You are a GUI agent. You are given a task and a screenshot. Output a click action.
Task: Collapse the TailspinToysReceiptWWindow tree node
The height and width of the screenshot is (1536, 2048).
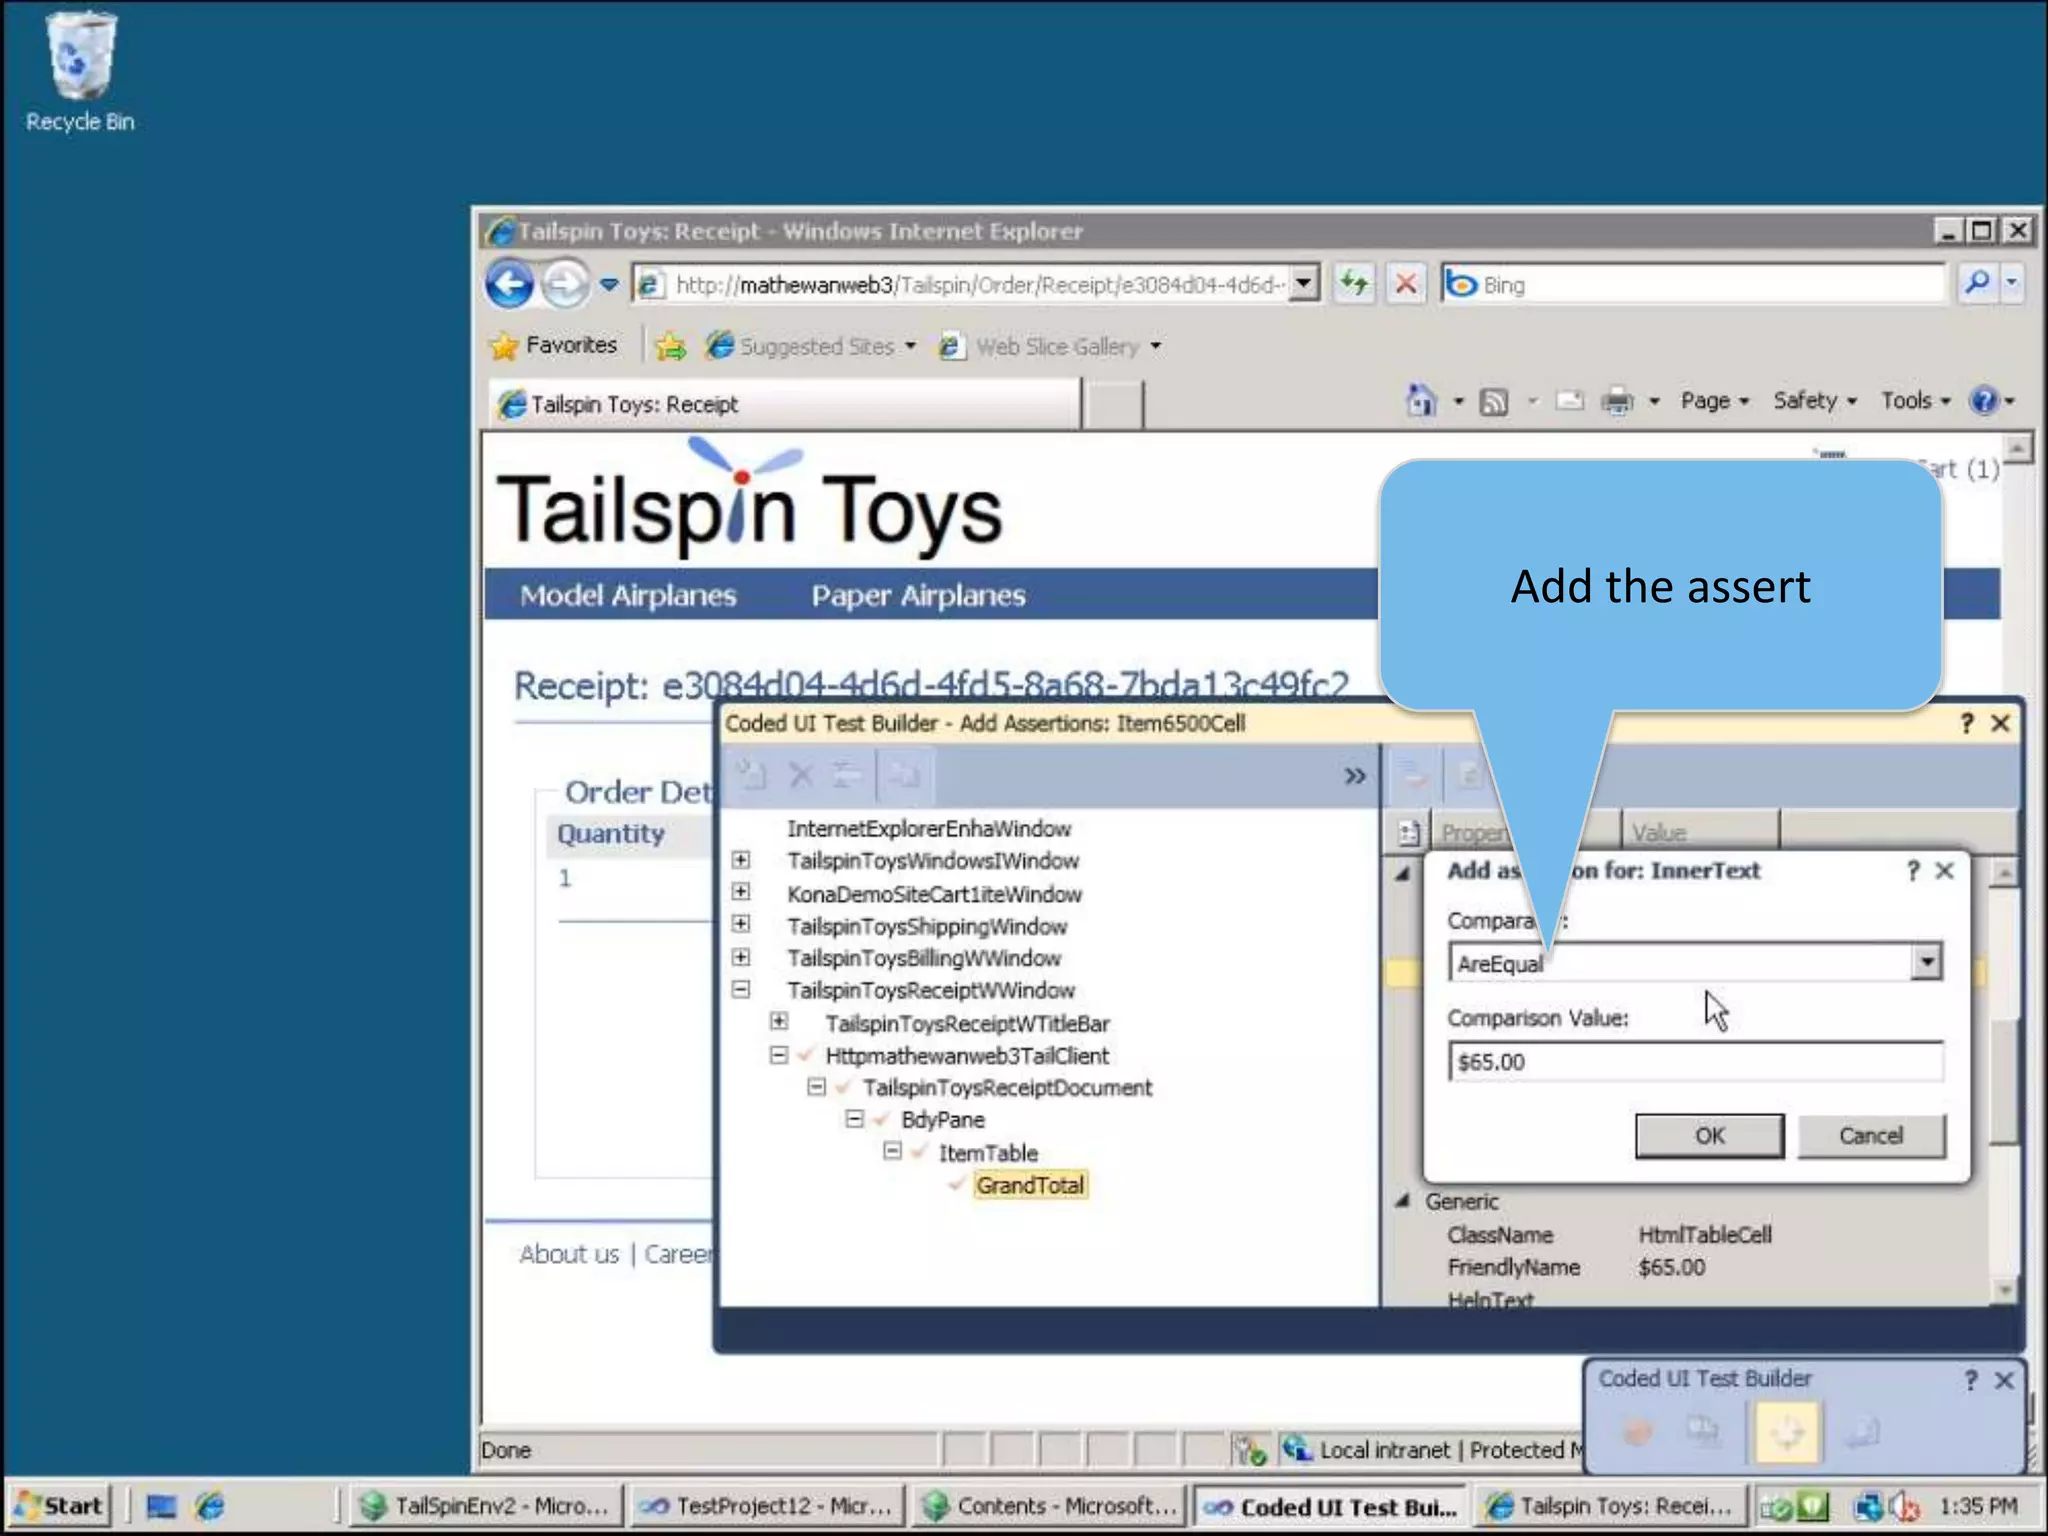[x=741, y=989]
